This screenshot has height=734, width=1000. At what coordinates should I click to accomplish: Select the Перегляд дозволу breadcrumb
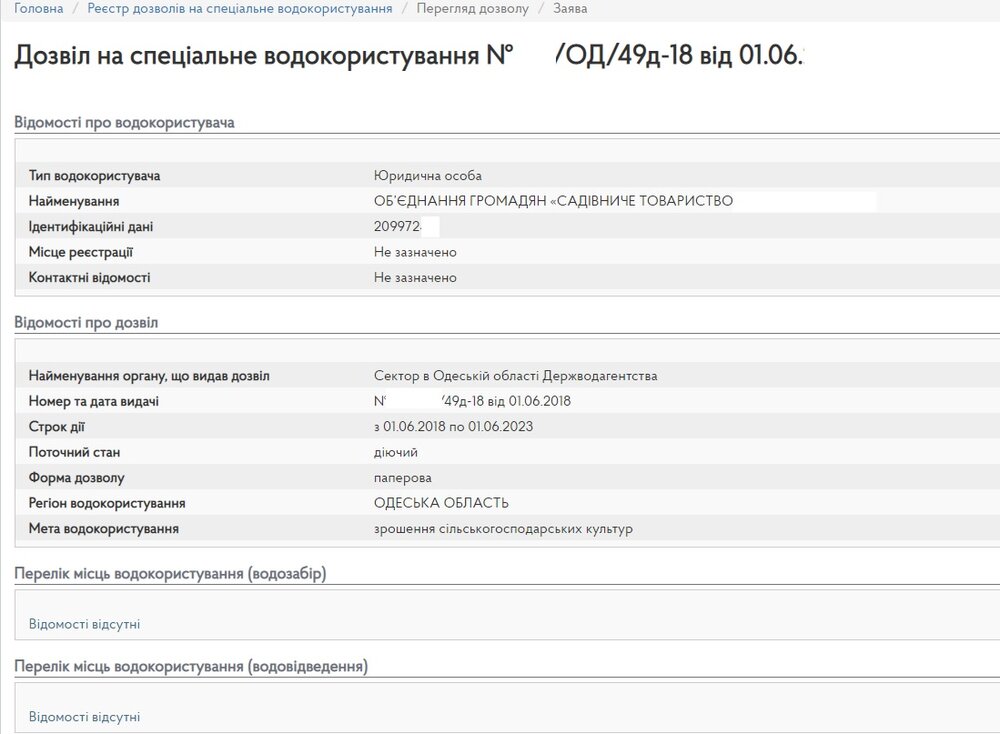473,8
